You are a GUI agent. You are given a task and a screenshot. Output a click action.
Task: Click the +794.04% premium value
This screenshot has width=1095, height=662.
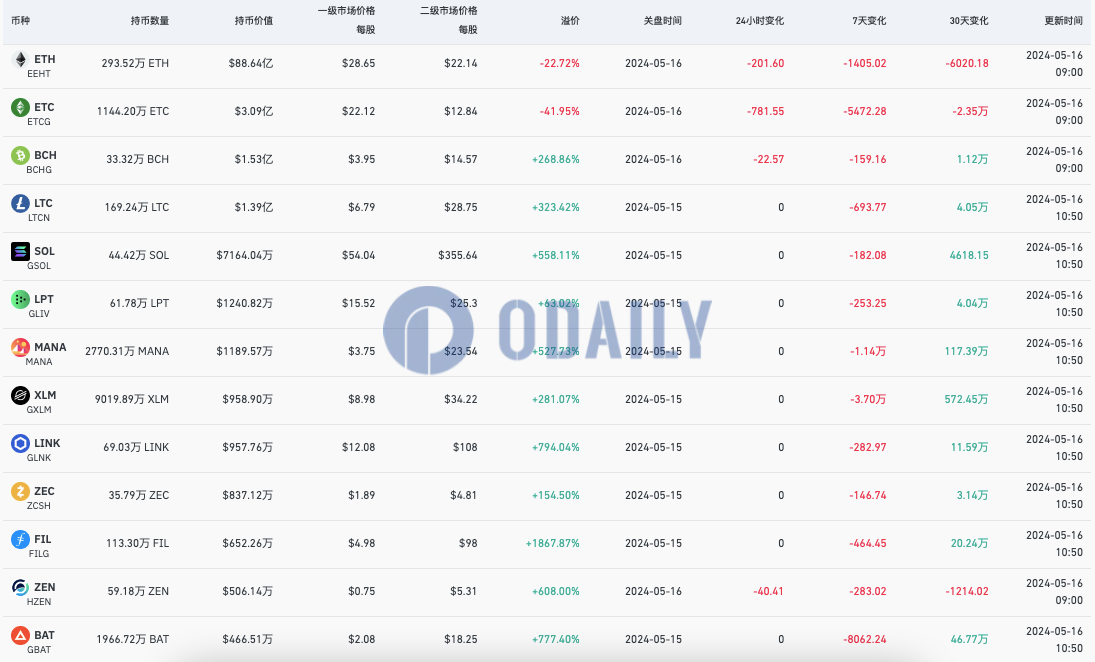pyautogui.click(x=556, y=447)
